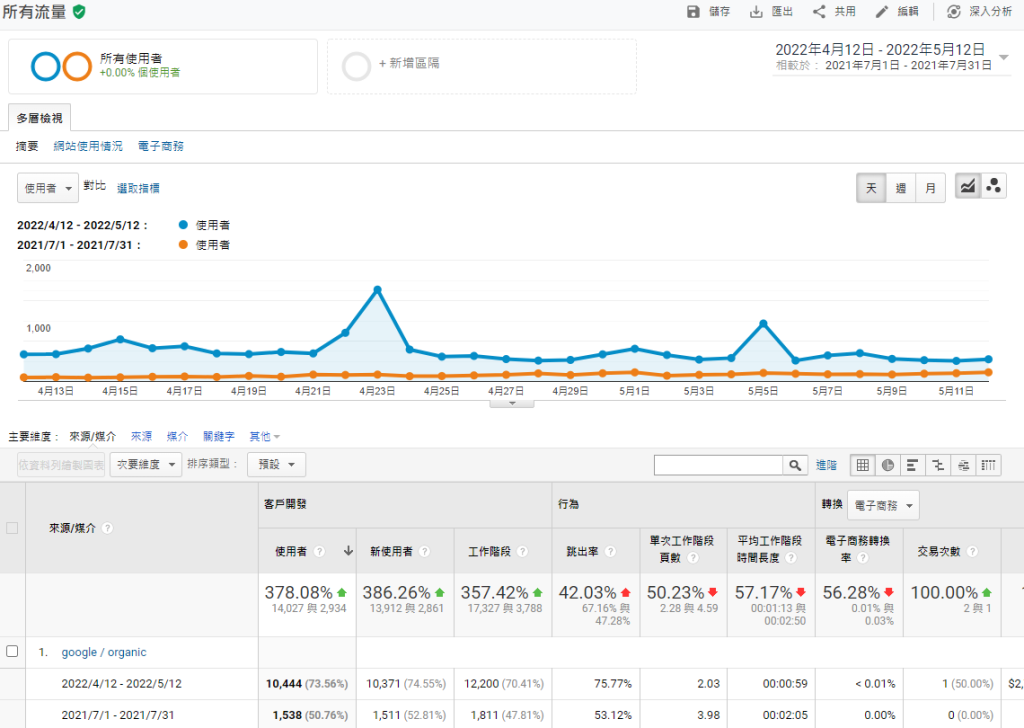Click the 匯出 export icon
This screenshot has width=1024, height=728.
click(x=757, y=12)
